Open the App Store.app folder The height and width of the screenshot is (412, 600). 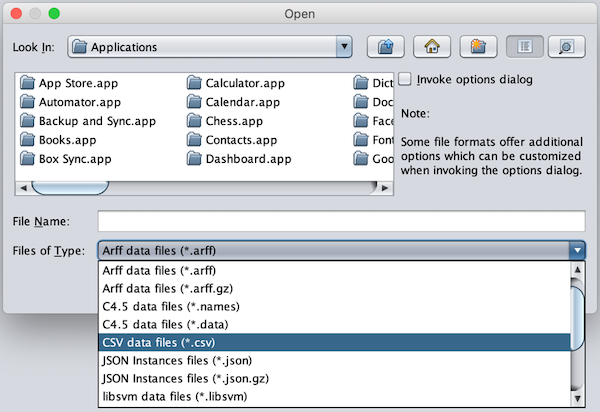pos(69,83)
